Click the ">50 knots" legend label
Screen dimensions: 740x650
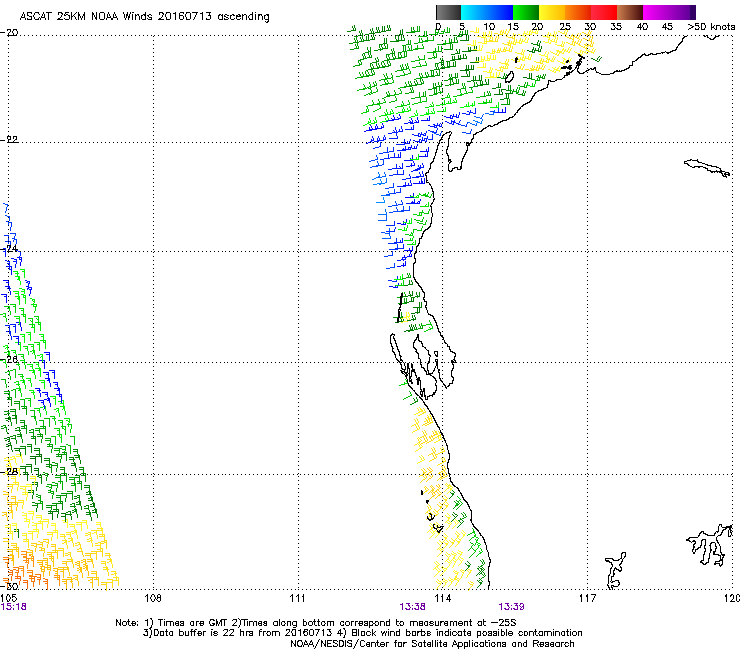[712, 26]
